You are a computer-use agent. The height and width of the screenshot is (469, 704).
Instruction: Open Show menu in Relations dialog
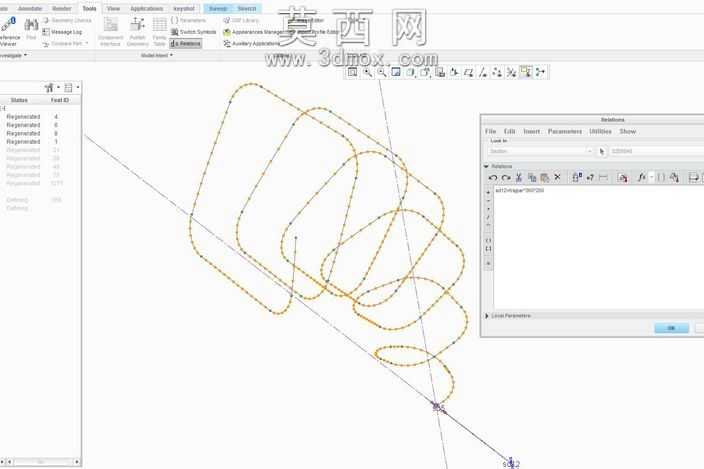tap(628, 131)
